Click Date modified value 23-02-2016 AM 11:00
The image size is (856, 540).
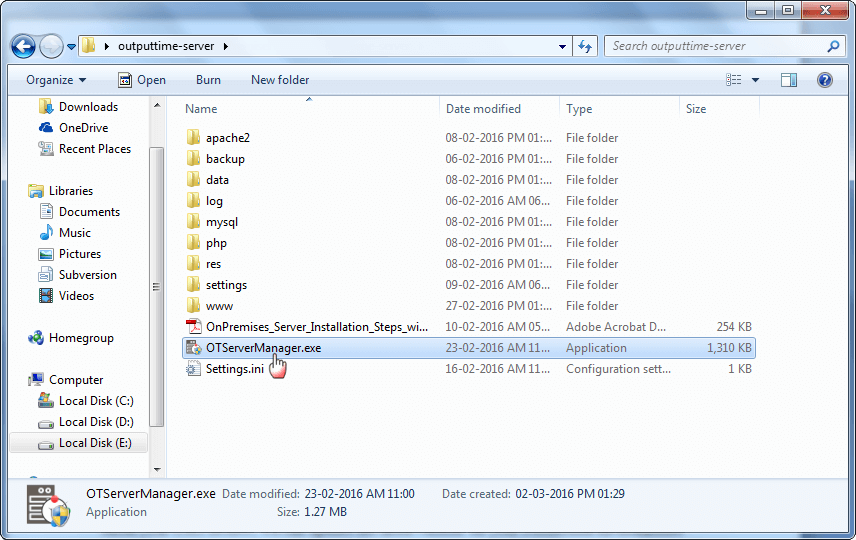359,494
